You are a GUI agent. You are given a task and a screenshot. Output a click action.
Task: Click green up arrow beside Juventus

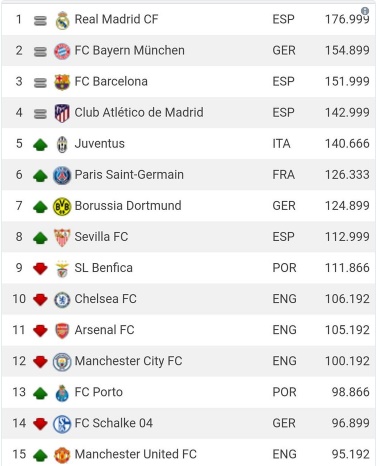pos(40,145)
